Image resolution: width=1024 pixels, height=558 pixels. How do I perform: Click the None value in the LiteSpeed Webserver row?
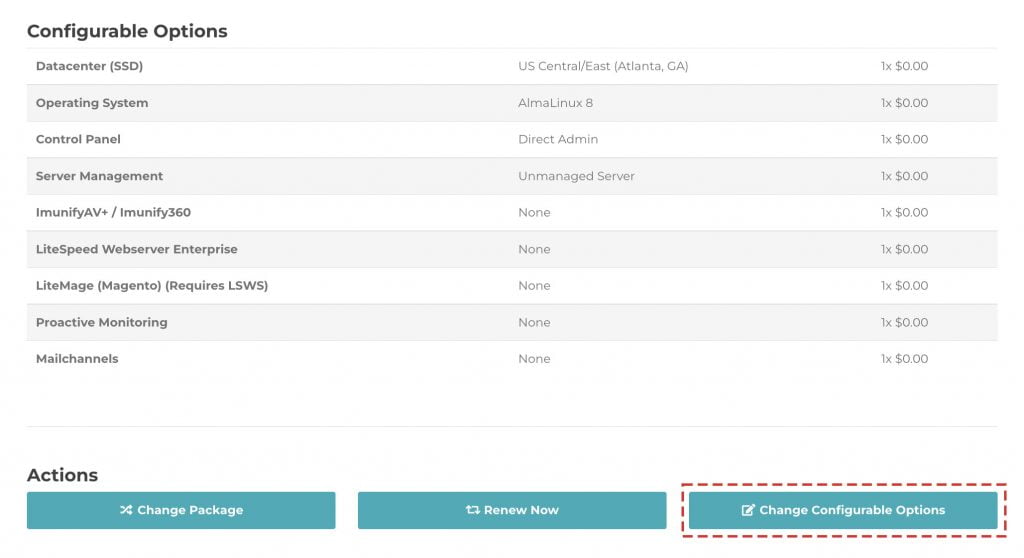pyautogui.click(x=534, y=249)
